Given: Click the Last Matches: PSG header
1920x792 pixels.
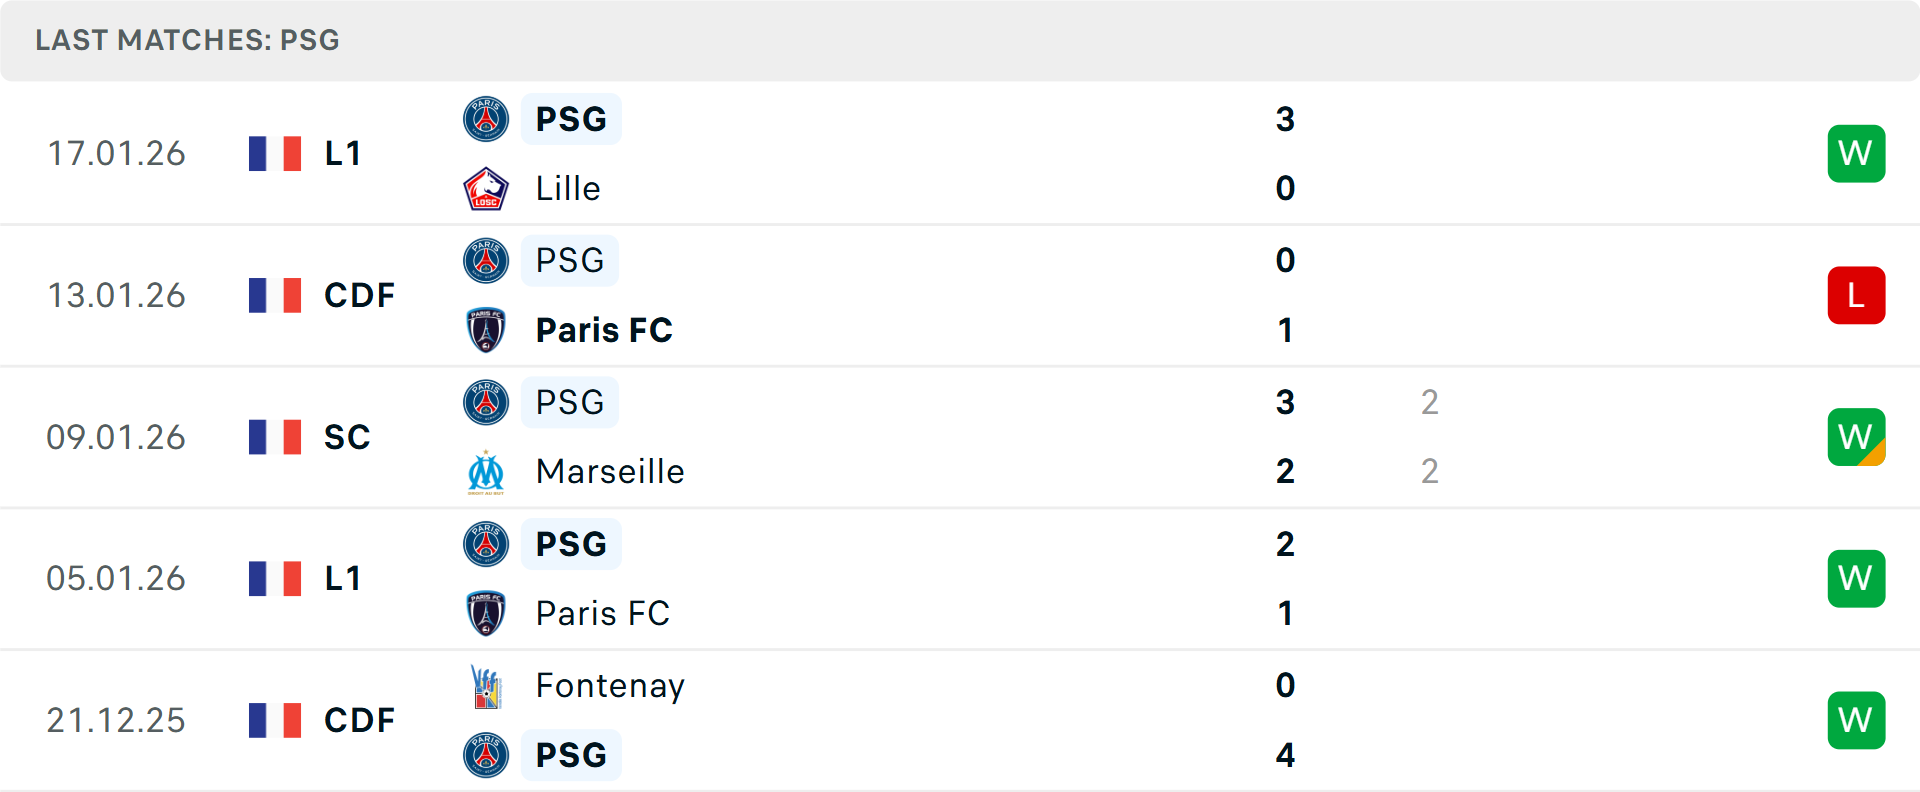Looking at the screenshot, I should [187, 40].
